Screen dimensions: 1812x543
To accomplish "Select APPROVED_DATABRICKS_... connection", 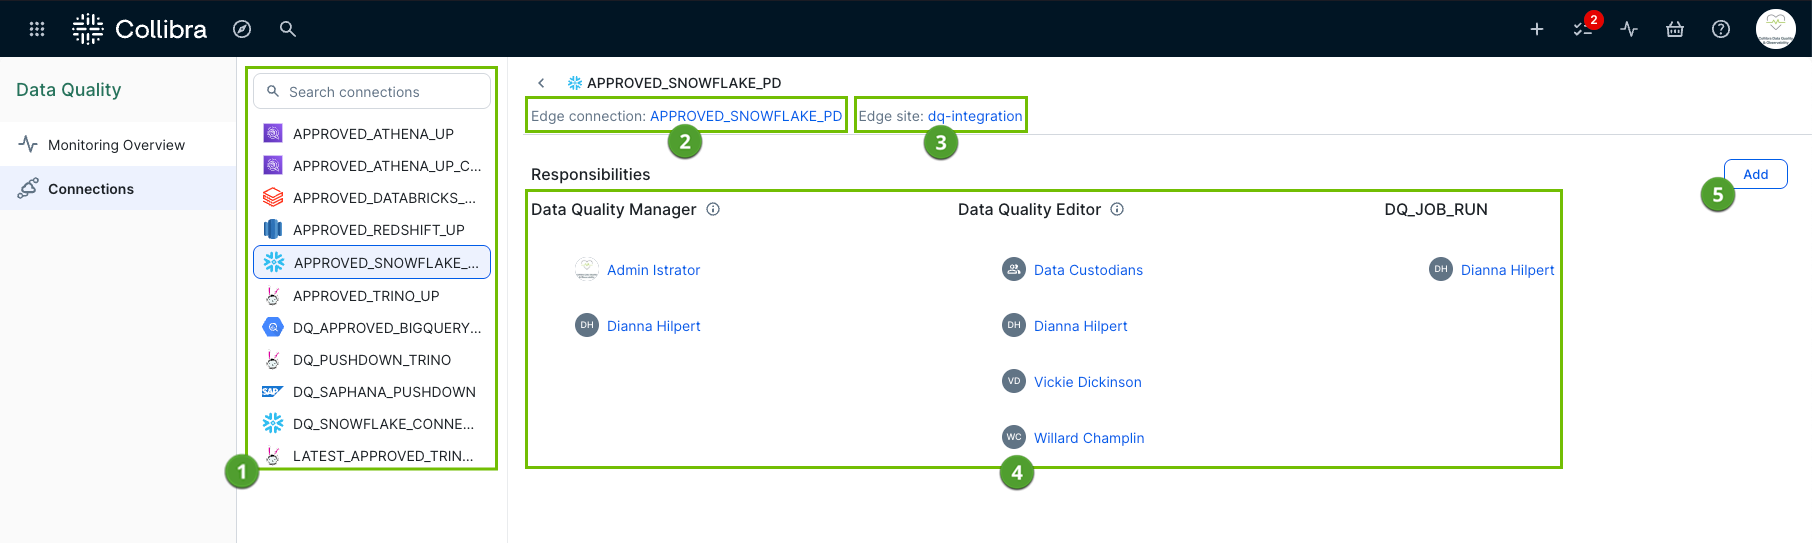I will pos(372,197).
